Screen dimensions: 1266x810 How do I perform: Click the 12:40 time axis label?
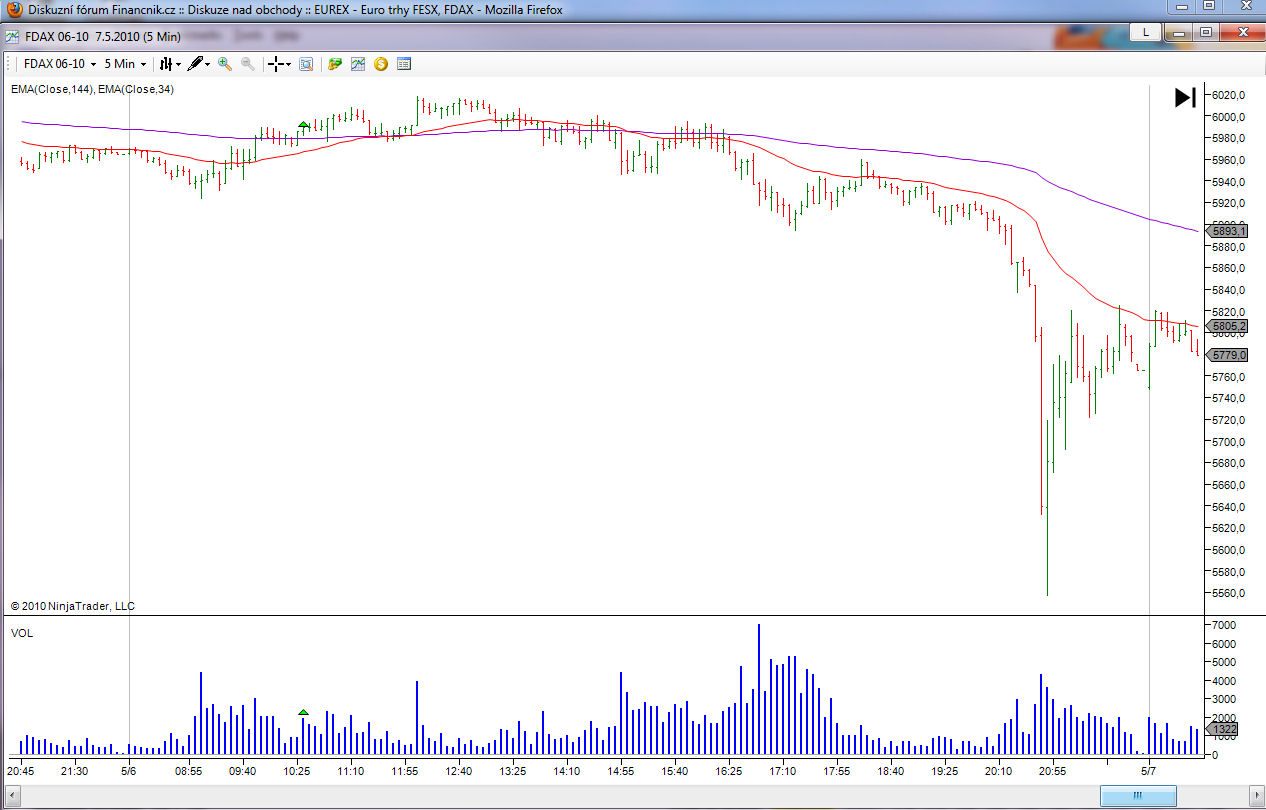458,771
